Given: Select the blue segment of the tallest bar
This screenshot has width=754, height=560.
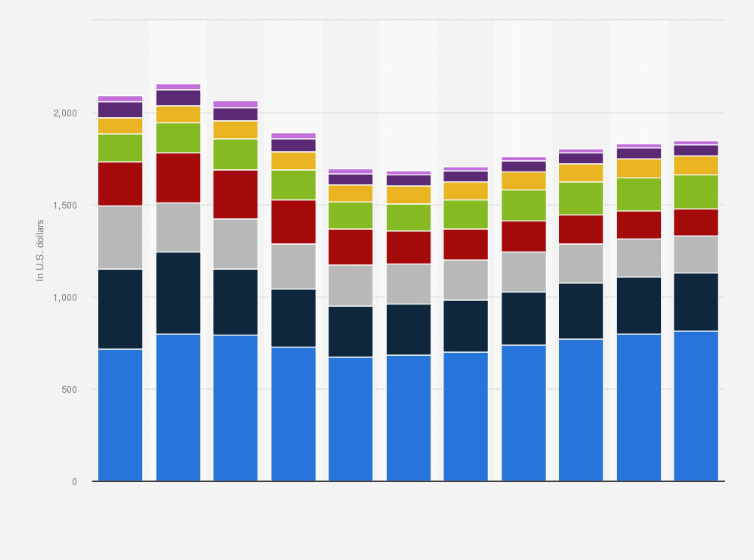Looking at the screenshot, I should click(x=178, y=408).
